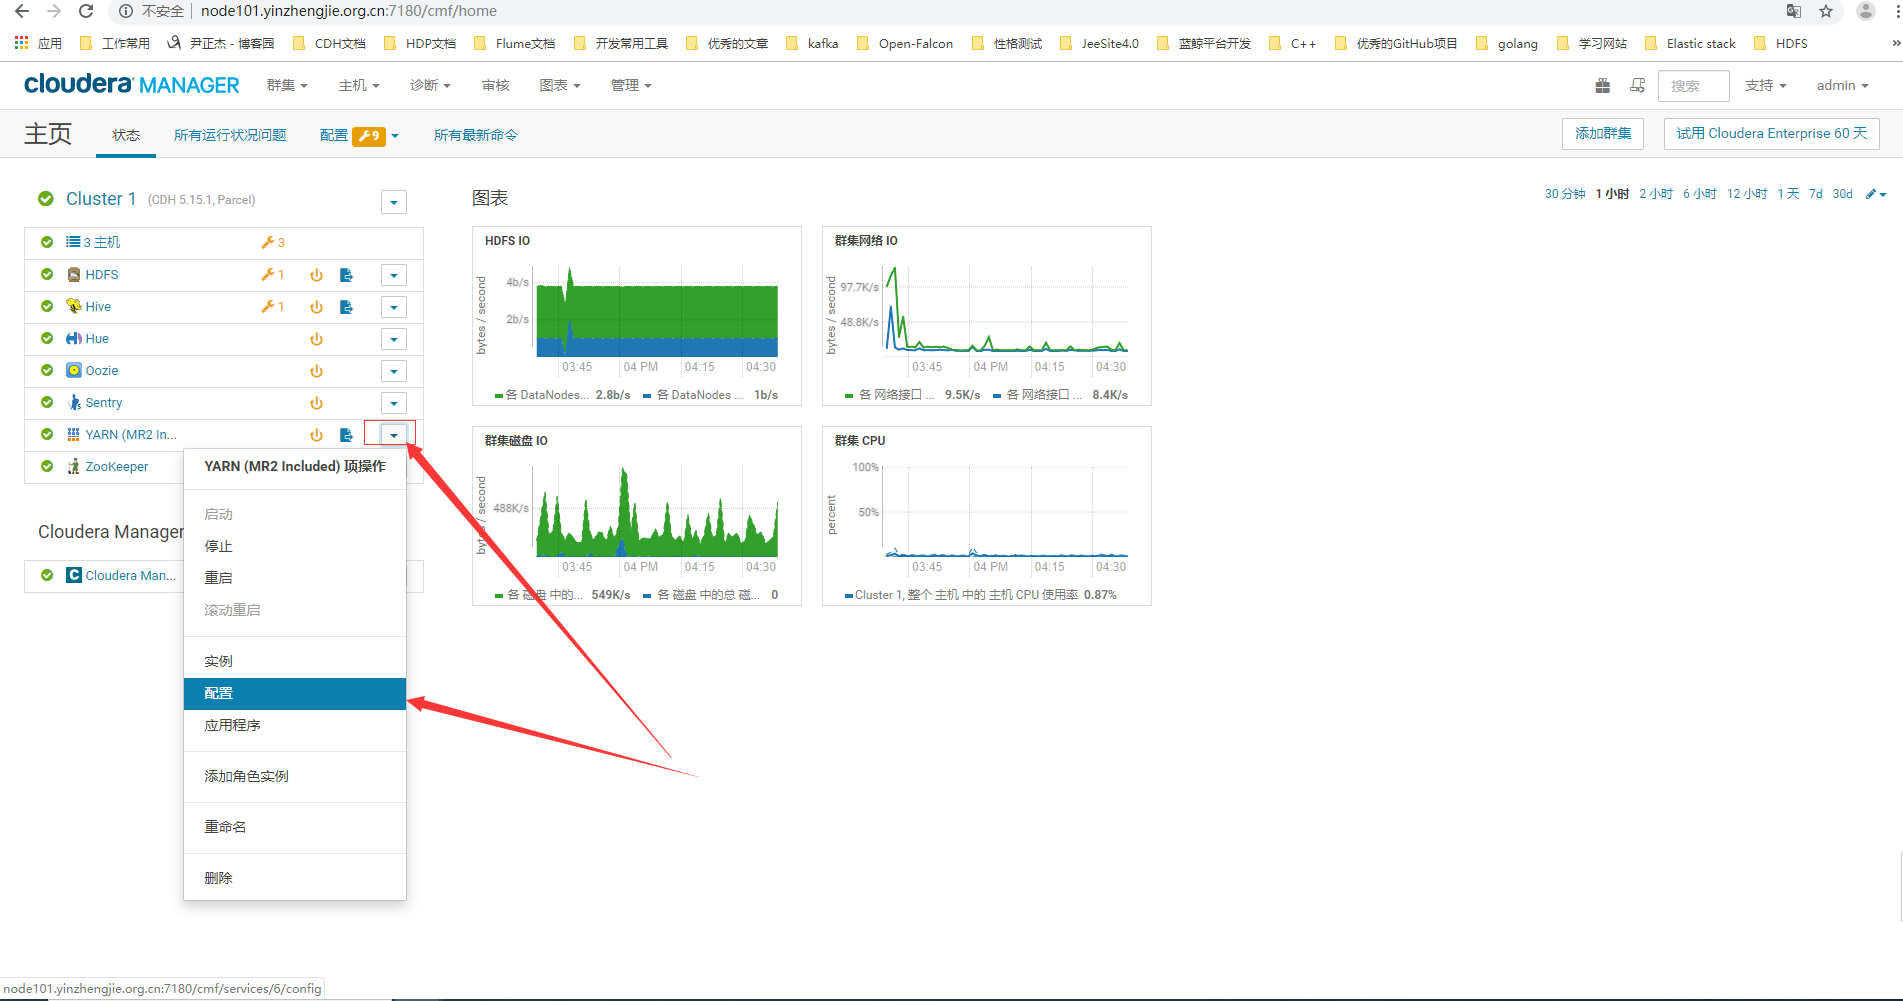Open Sentry actions dropdown arrow

coord(394,403)
